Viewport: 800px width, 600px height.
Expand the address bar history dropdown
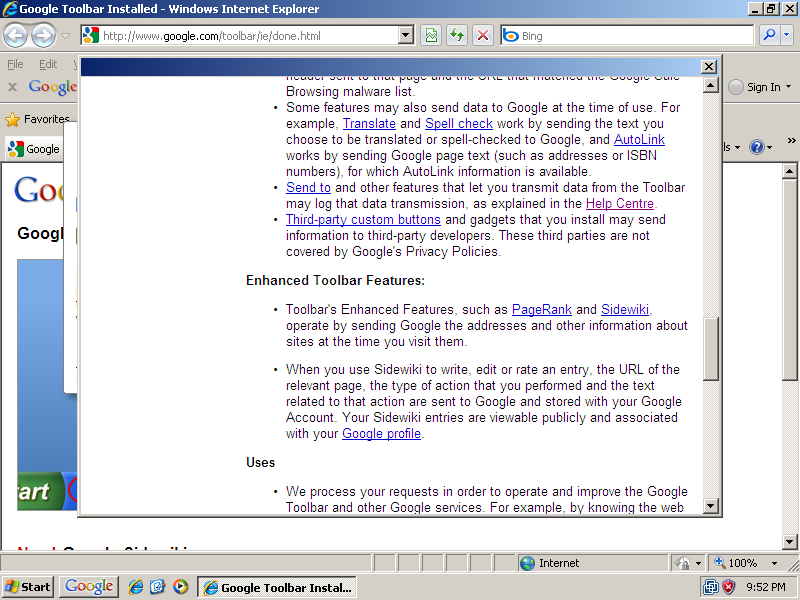tap(406, 36)
